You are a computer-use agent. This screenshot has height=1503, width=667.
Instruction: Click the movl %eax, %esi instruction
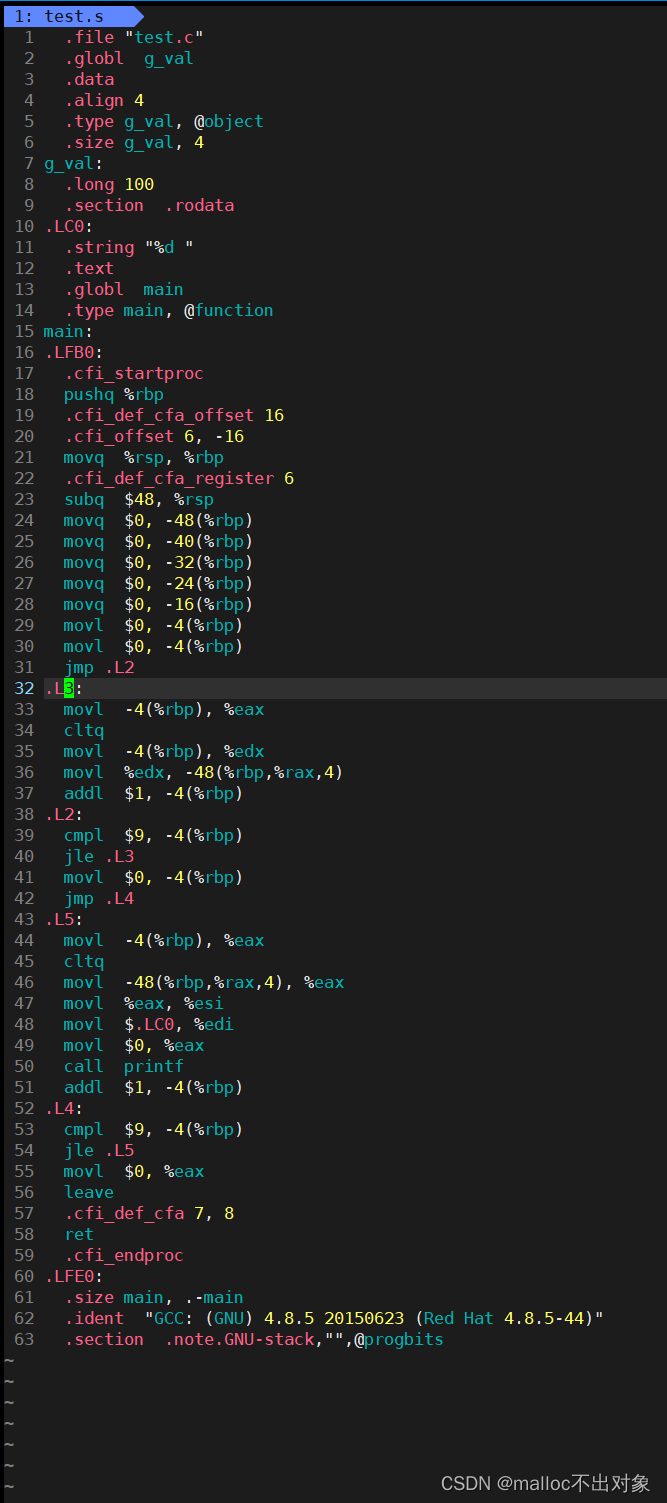[x=144, y=1003]
